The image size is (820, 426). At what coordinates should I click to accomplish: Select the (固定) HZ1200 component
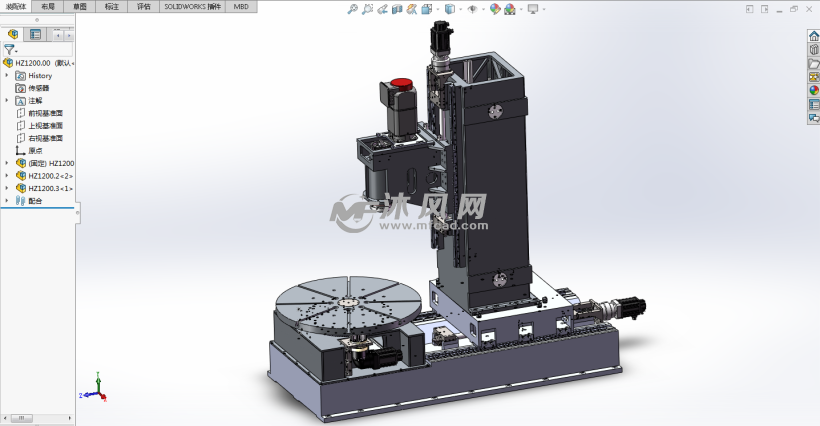45,163
